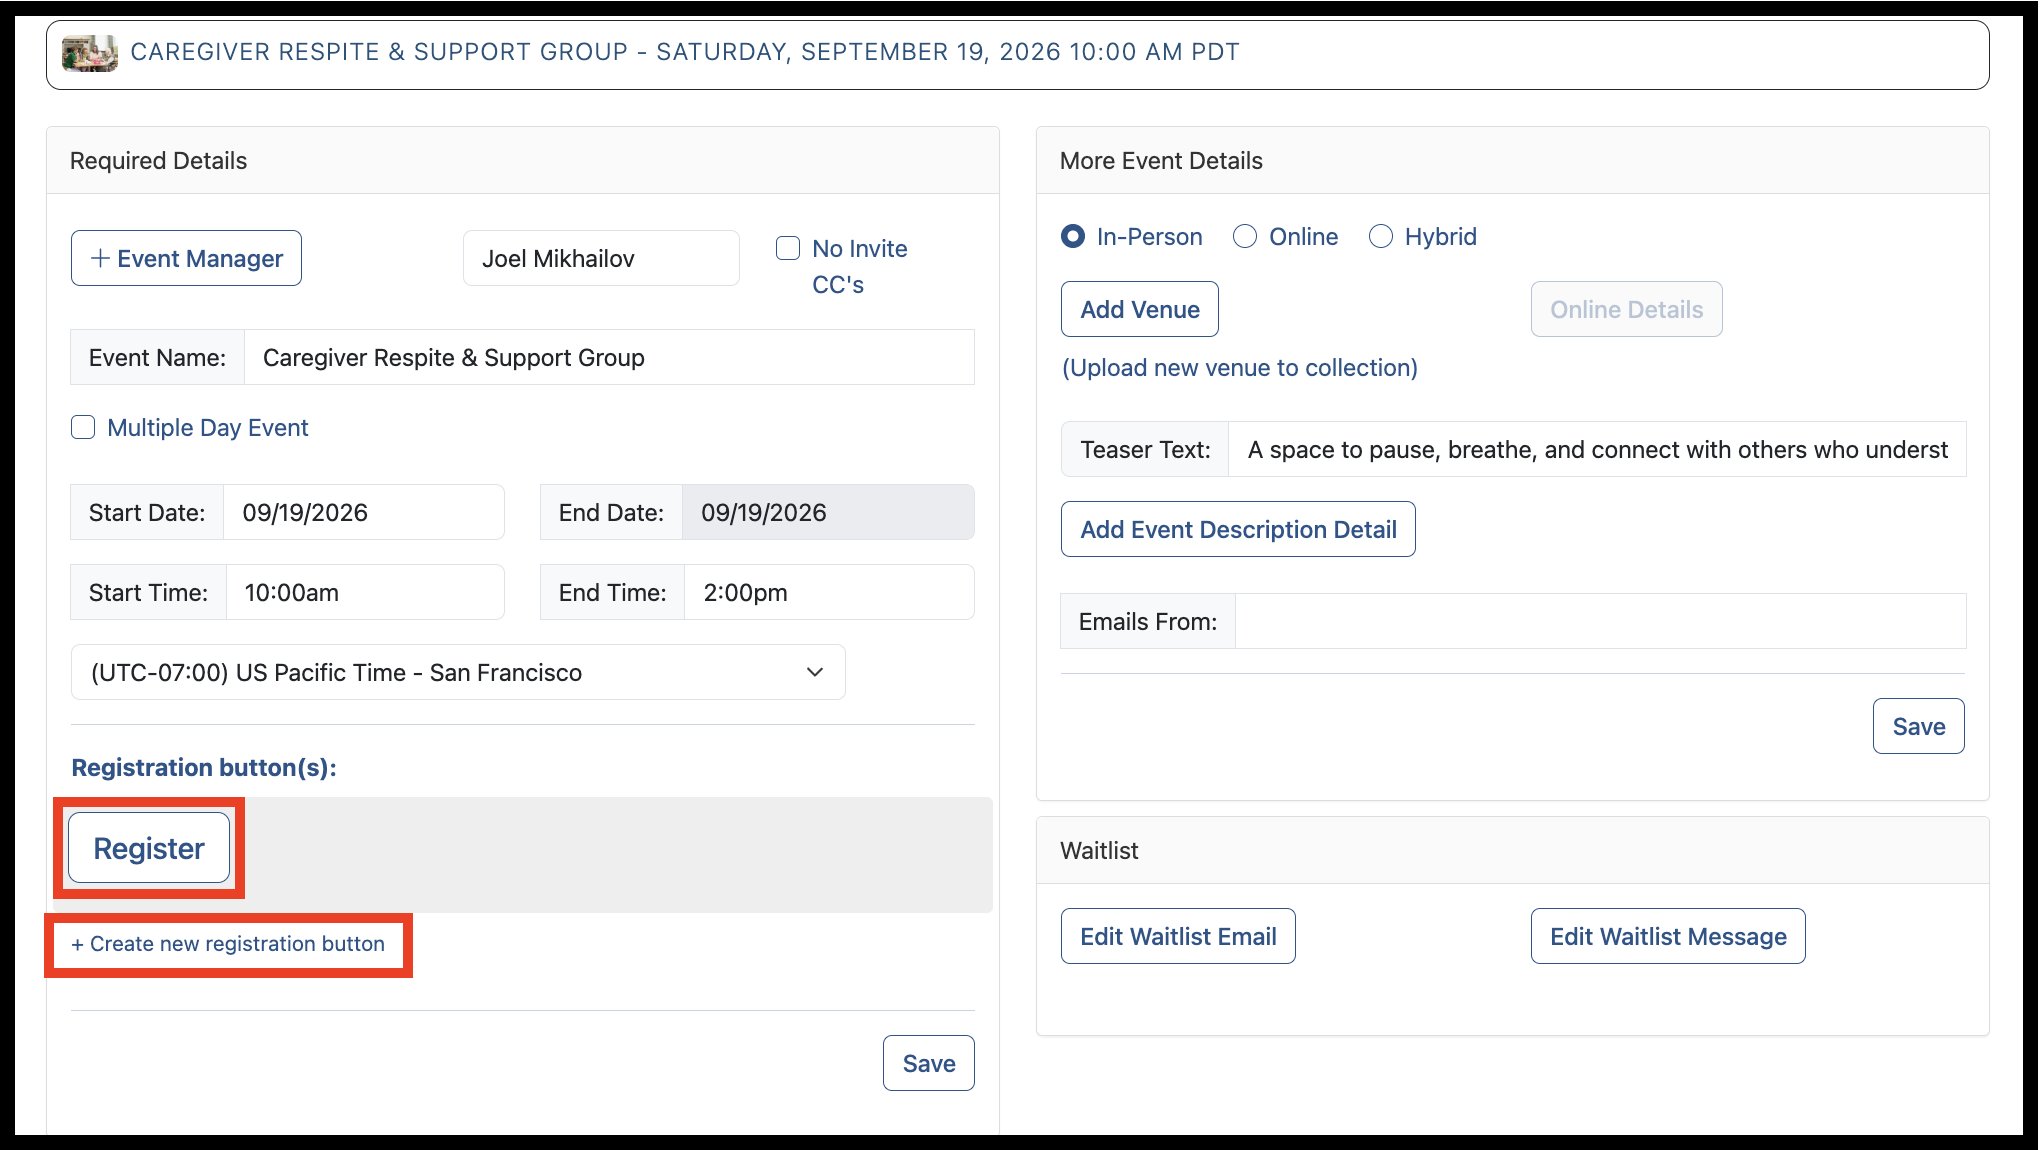The height and width of the screenshot is (1150, 2040).
Task: Click the event thumbnail image in header
Action: tap(90, 53)
